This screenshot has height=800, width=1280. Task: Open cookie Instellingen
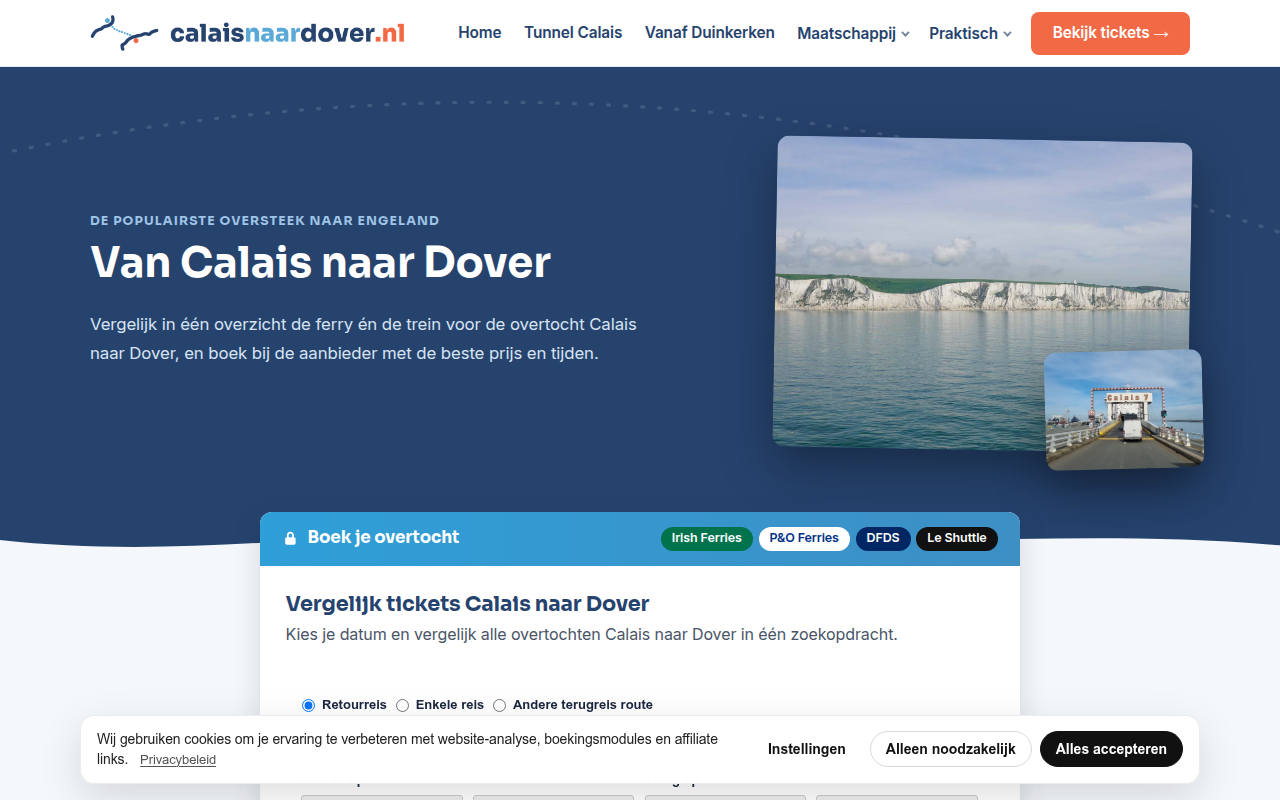pos(807,749)
